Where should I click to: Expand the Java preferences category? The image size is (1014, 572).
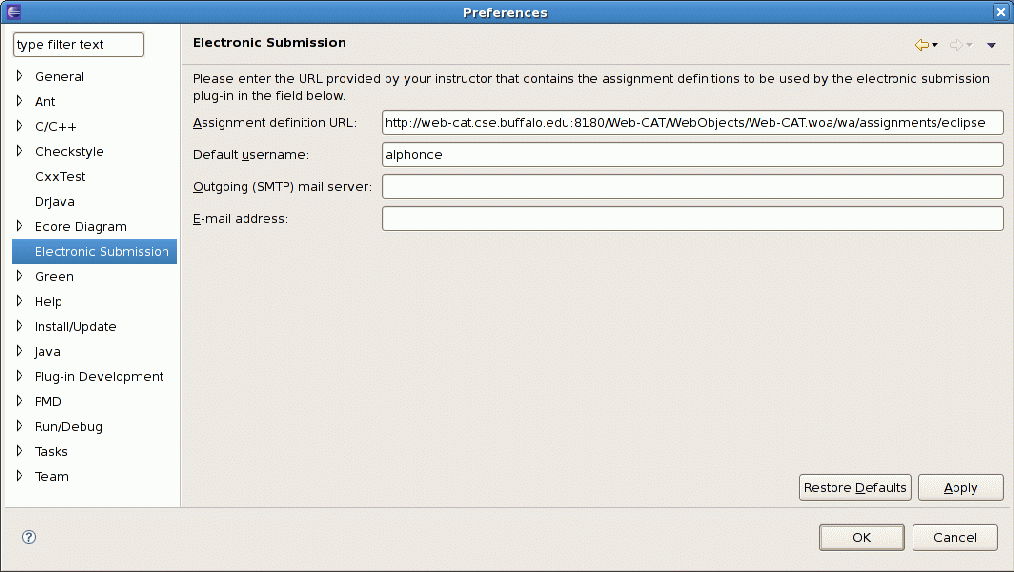[x=19, y=351]
